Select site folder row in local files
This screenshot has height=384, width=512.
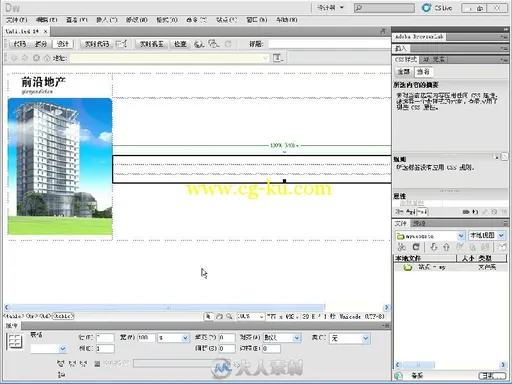pos(450,267)
